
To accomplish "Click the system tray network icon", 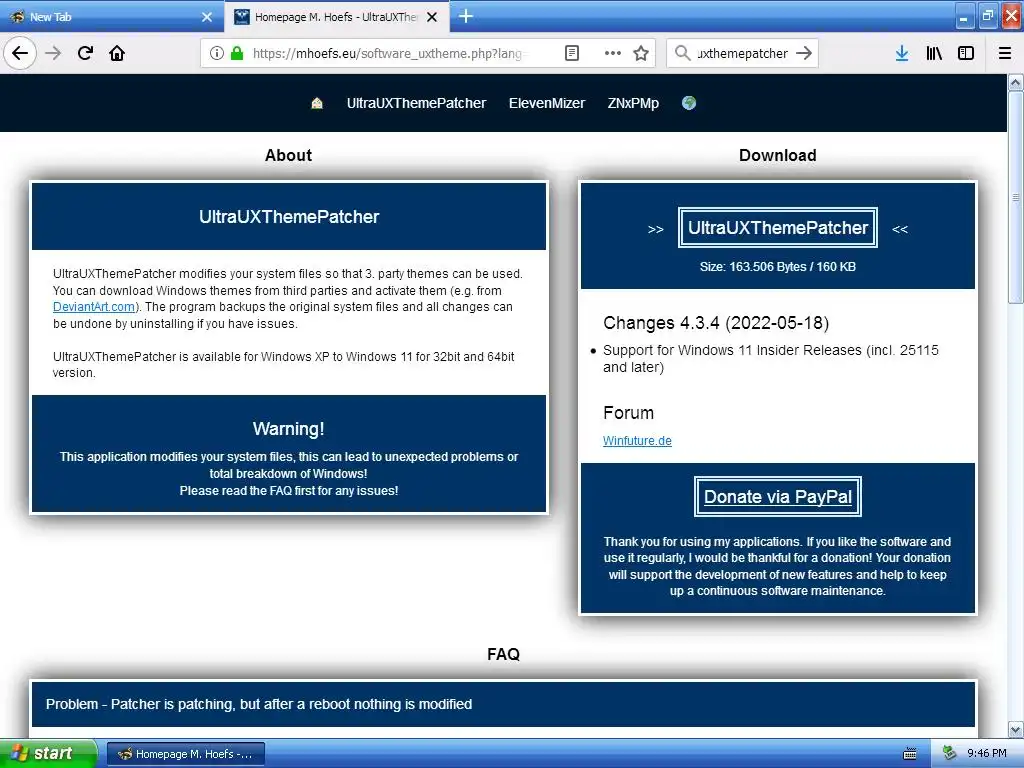I will [x=949, y=754].
